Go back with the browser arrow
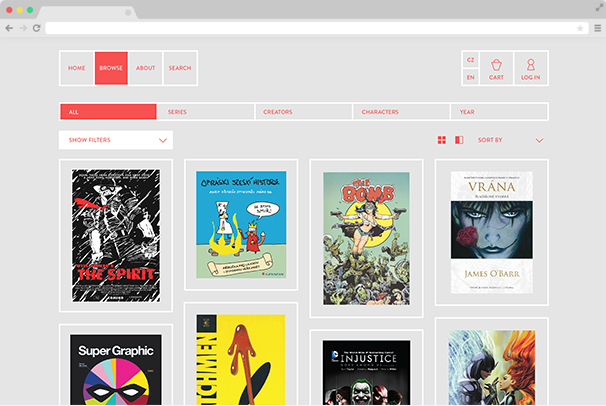The width and height of the screenshot is (606, 406). (9, 28)
